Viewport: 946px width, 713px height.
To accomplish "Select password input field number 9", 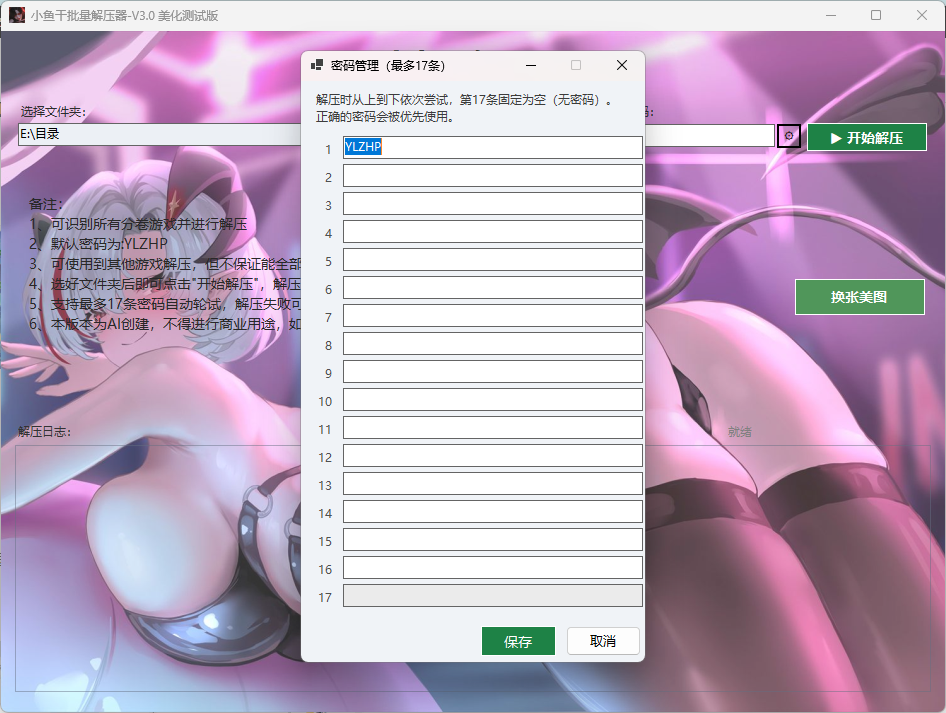I will pyautogui.click(x=493, y=372).
